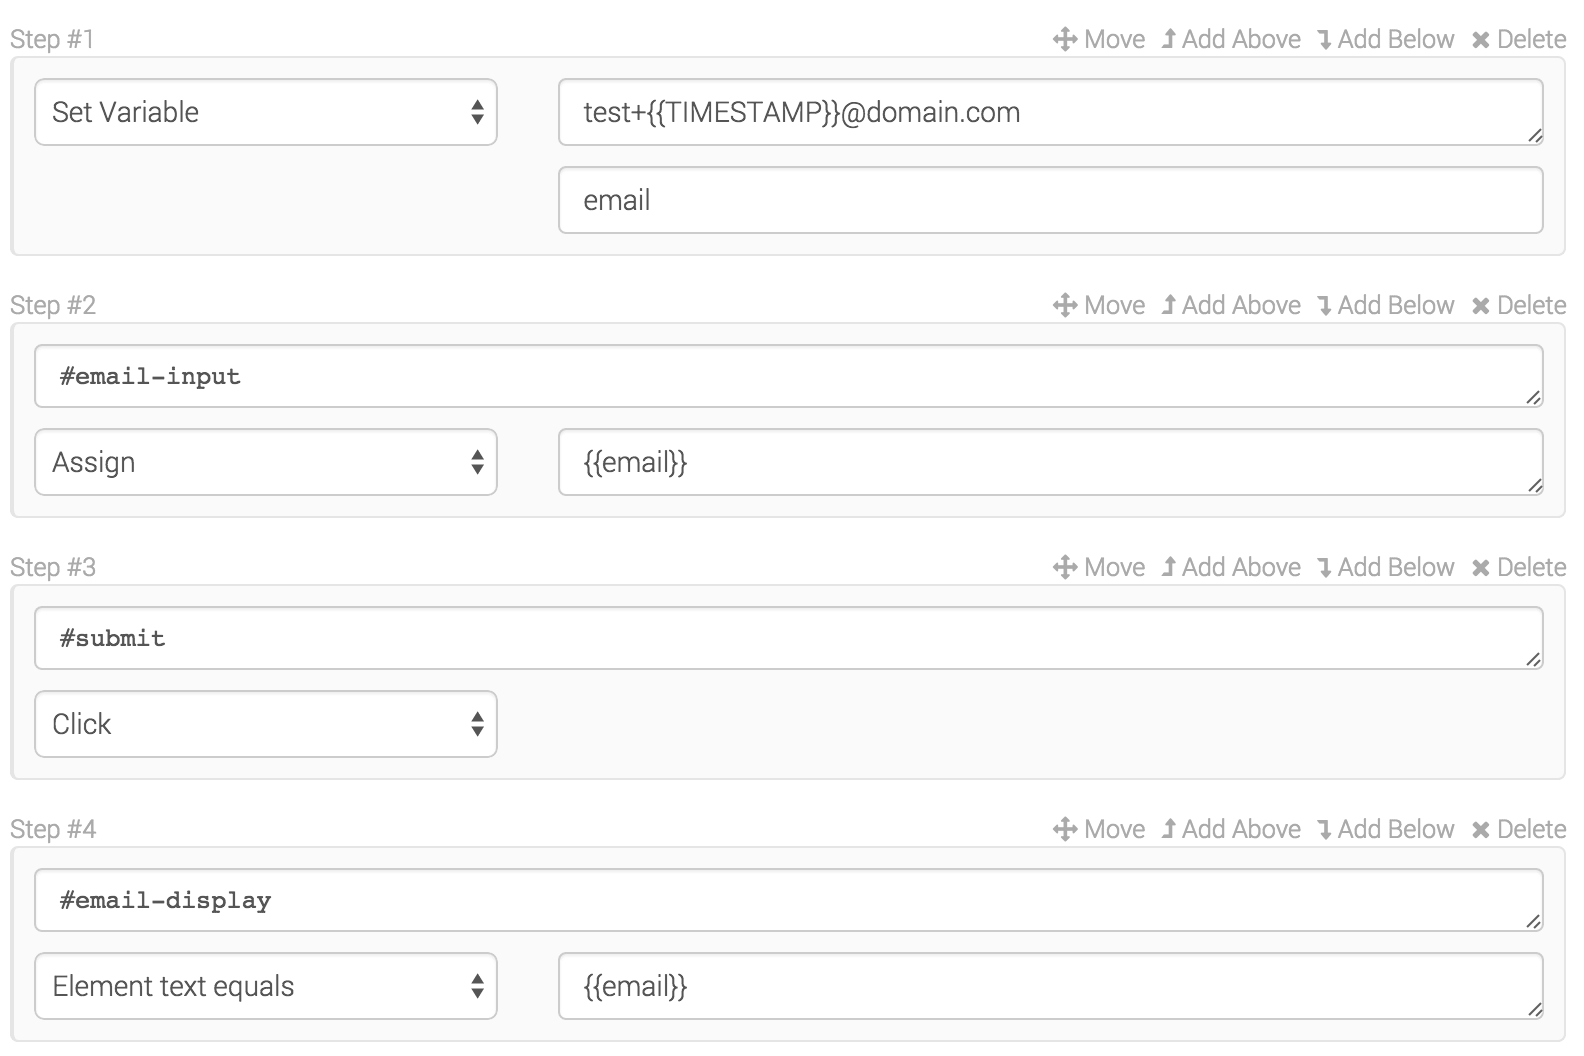Open the Click action dropdown in Step #3
This screenshot has width=1584, height=1056.
265,724
